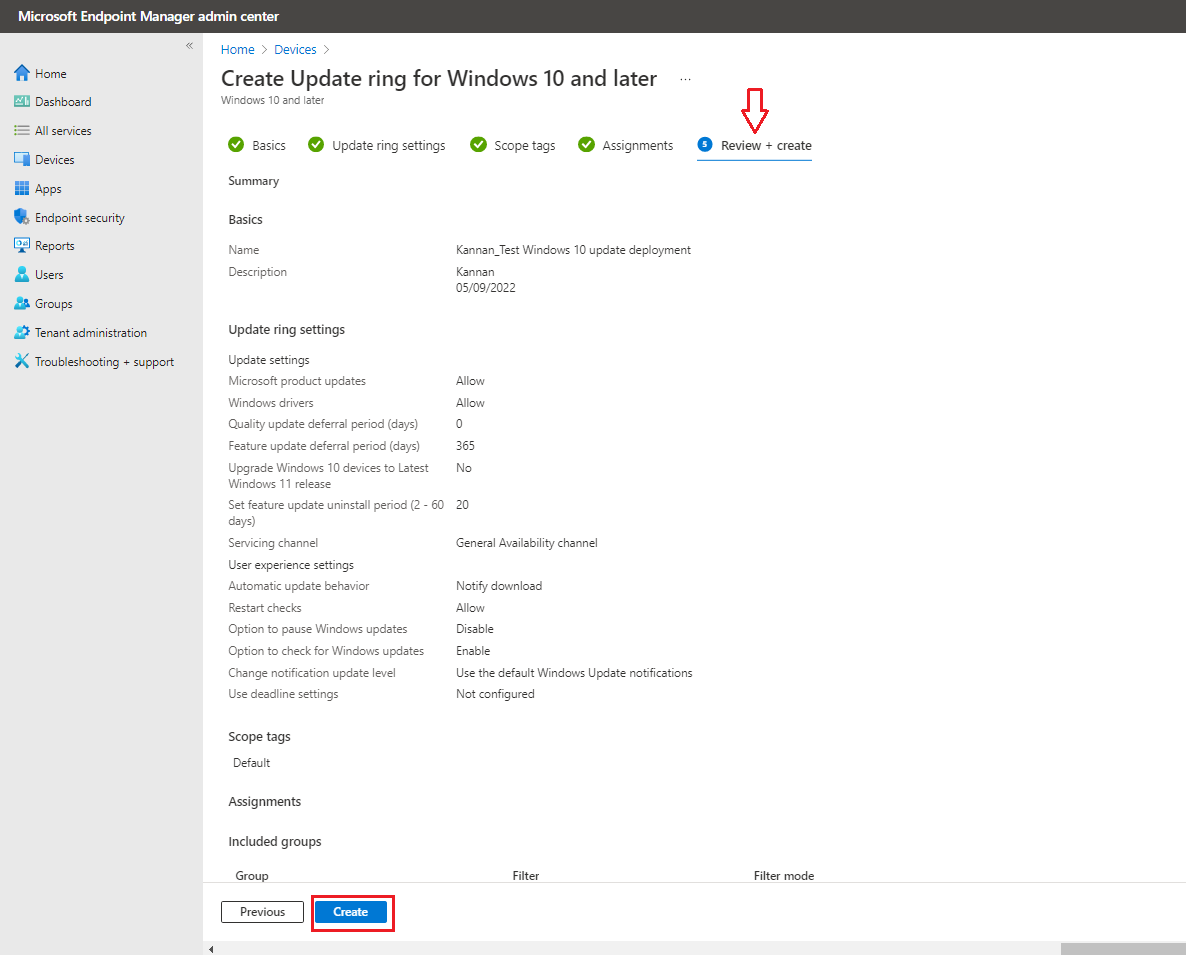Switch to the Basics tab
The image size is (1186, 955).
pyautogui.click(x=257, y=145)
